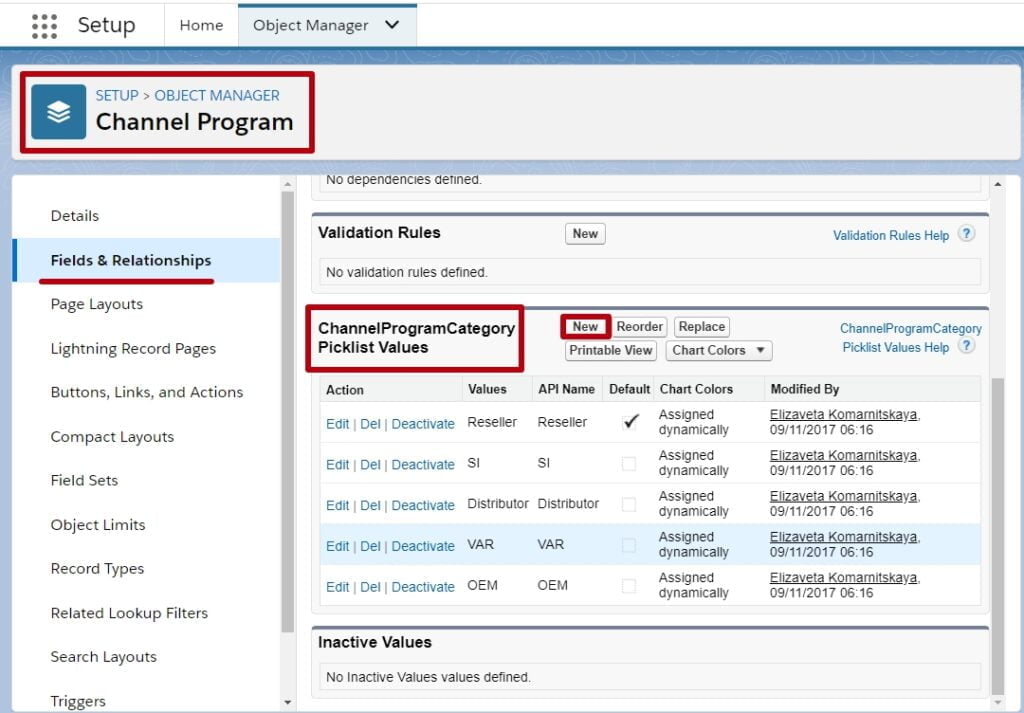Open Triggers in the sidebar
Viewport: 1024px width, 713px height.
point(78,701)
